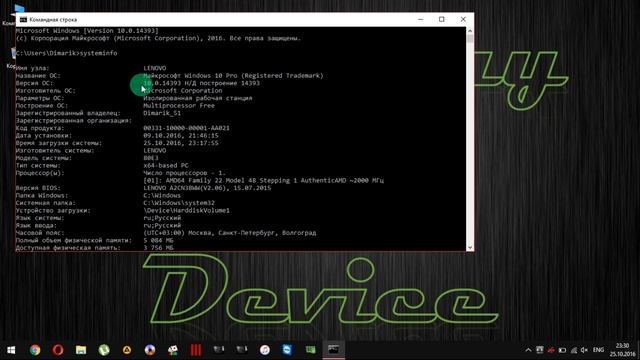Click '\Device\HarddiskVolume1' boot device value
Viewport: 640px width, 360px height.
tap(187, 210)
